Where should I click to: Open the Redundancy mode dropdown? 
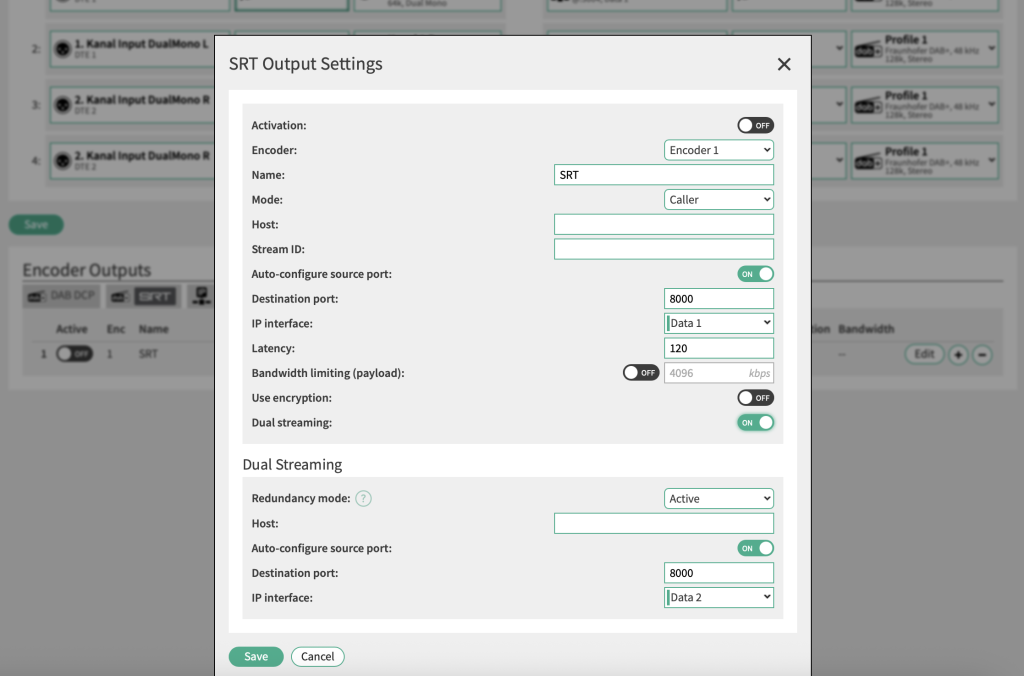[x=719, y=498]
